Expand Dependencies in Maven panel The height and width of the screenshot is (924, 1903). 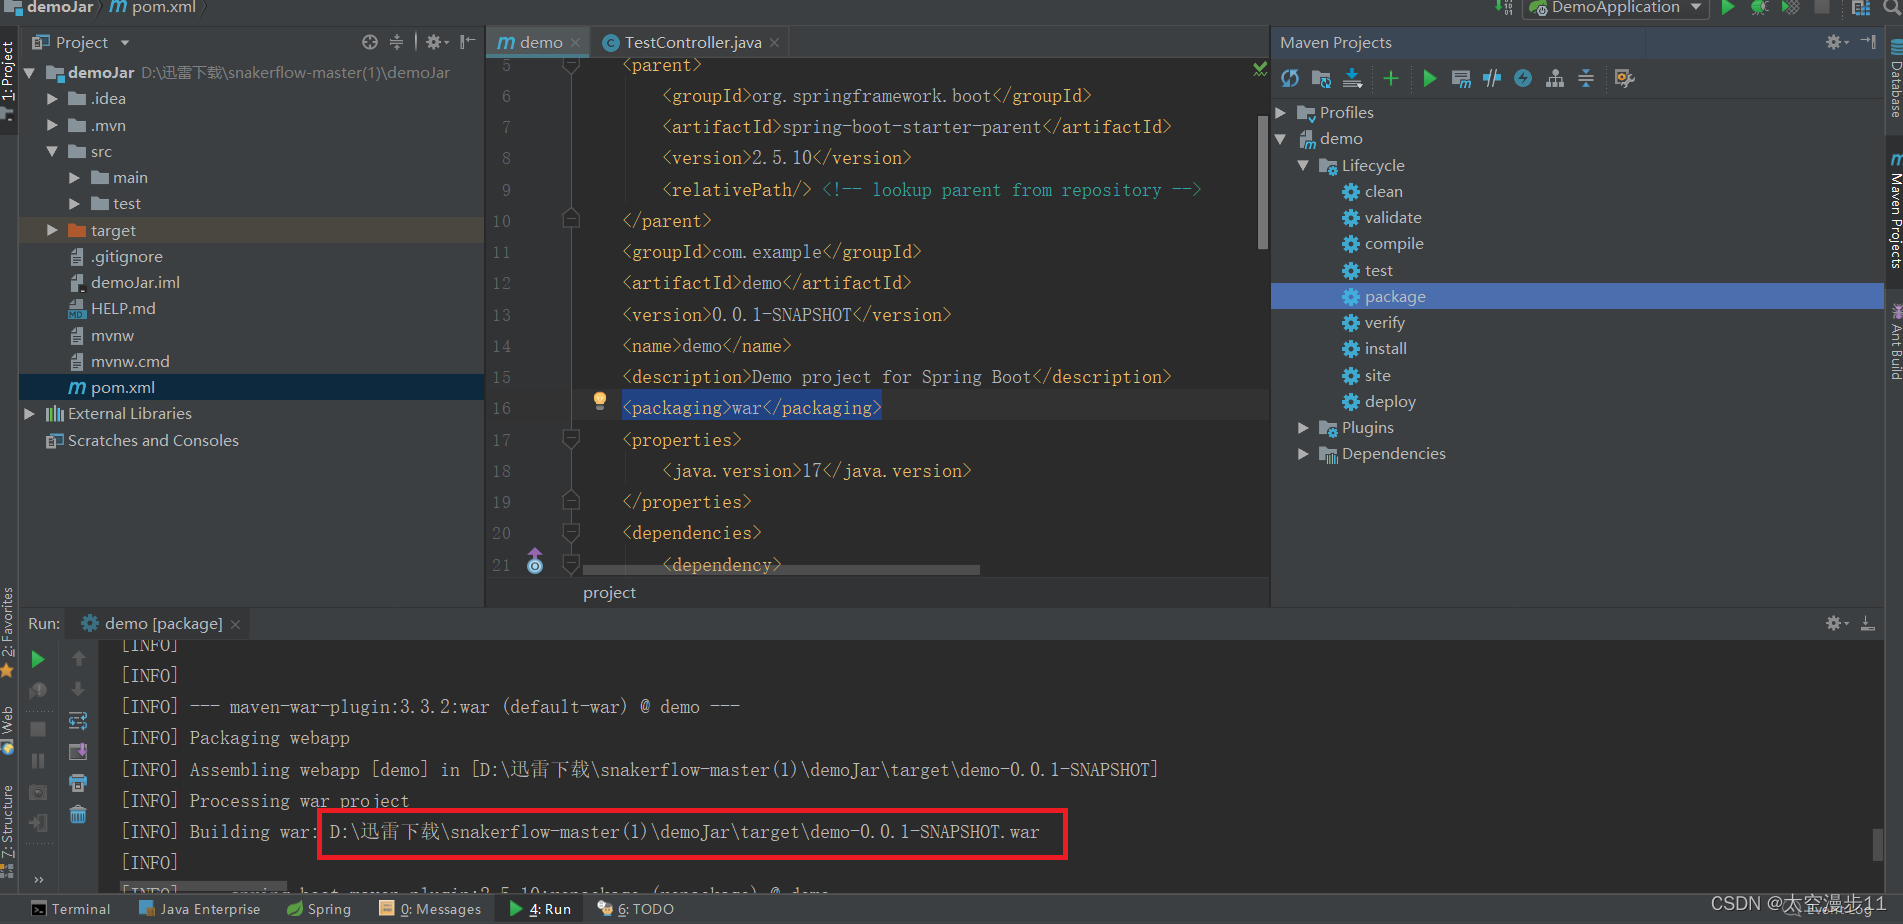(x=1303, y=453)
